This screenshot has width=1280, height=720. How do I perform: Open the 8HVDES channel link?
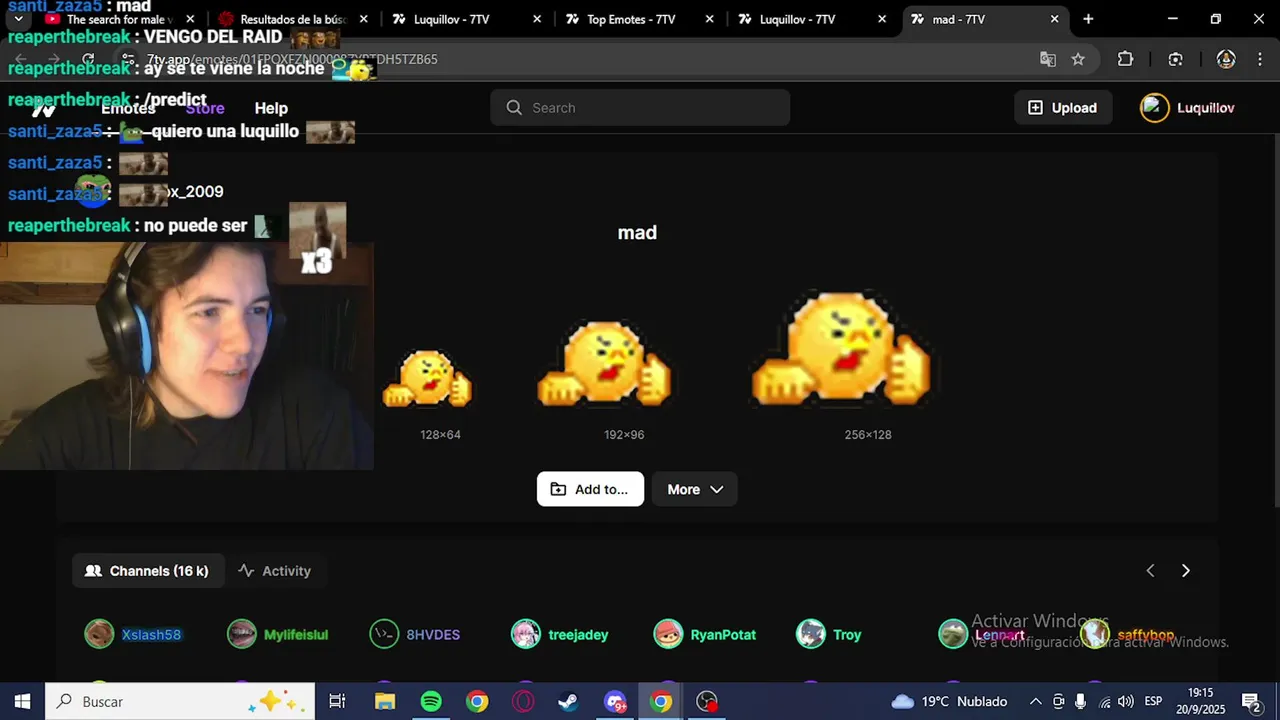[433, 635]
